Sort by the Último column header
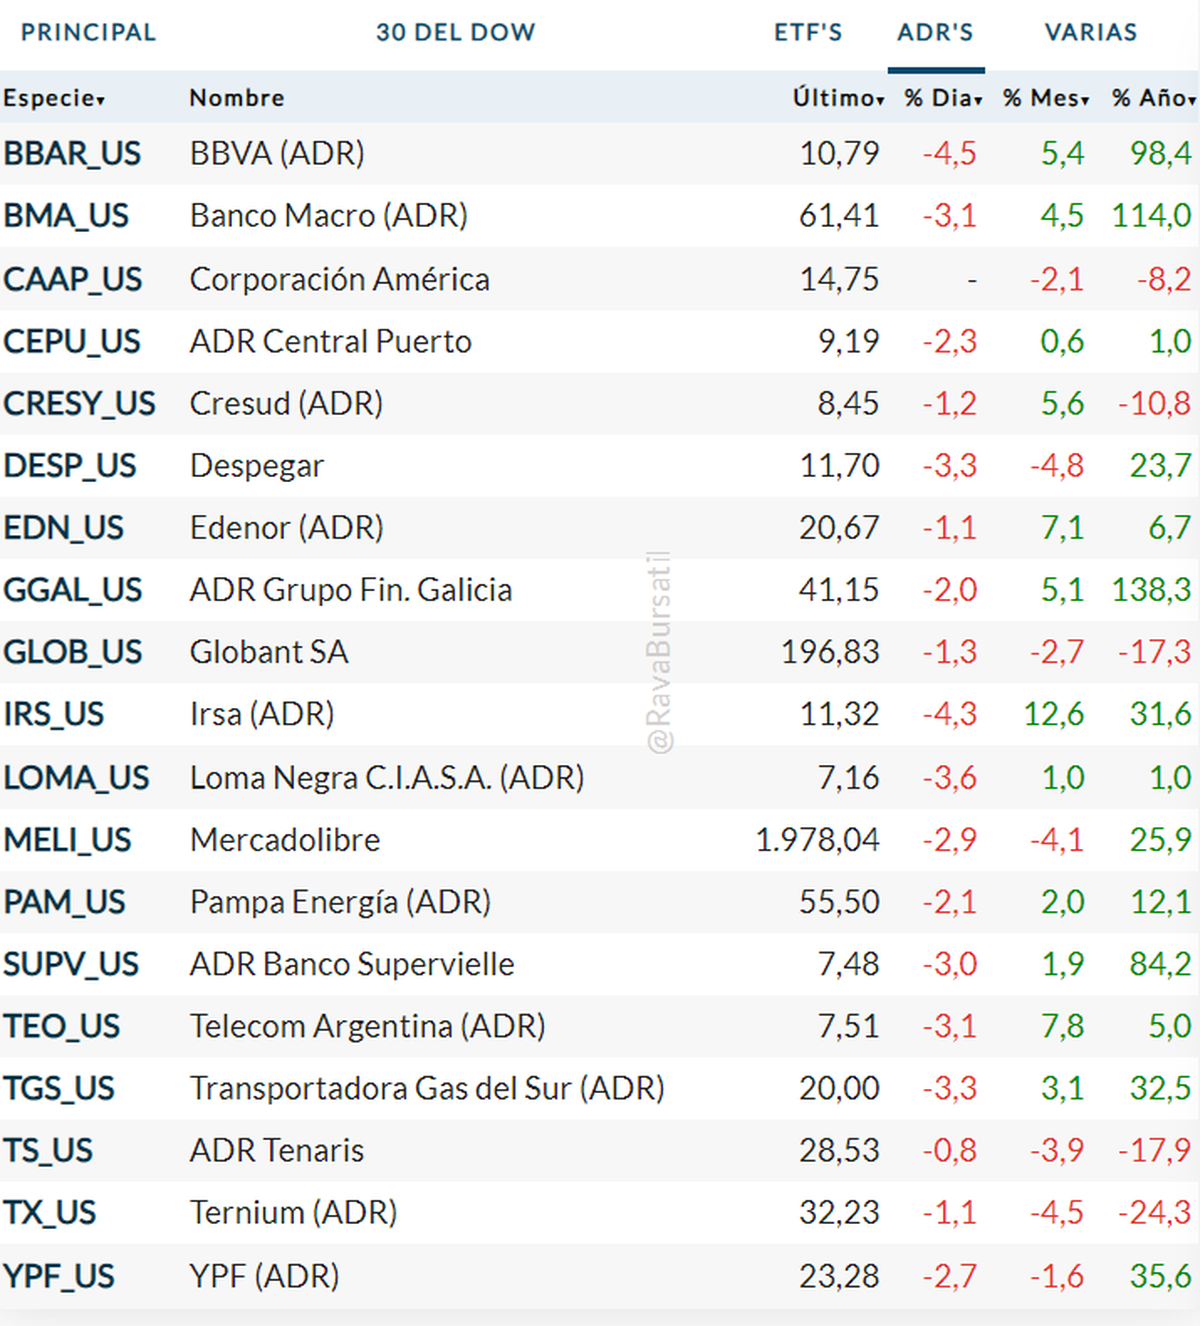 pyautogui.click(x=838, y=98)
